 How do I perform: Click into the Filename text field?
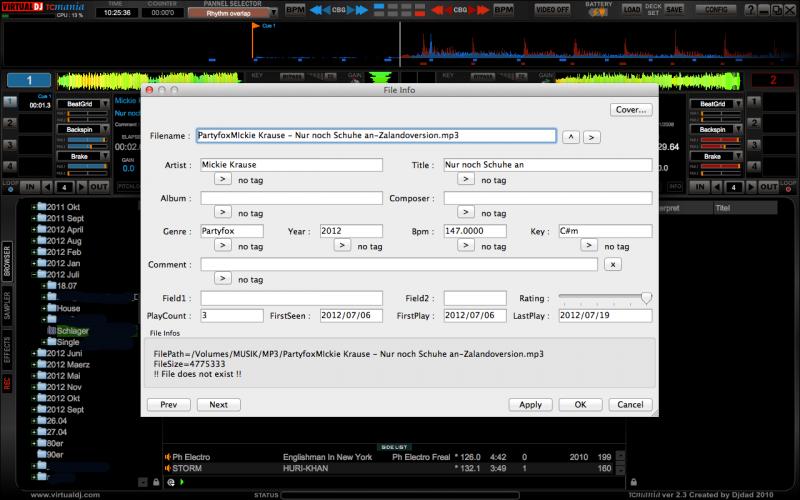376,135
